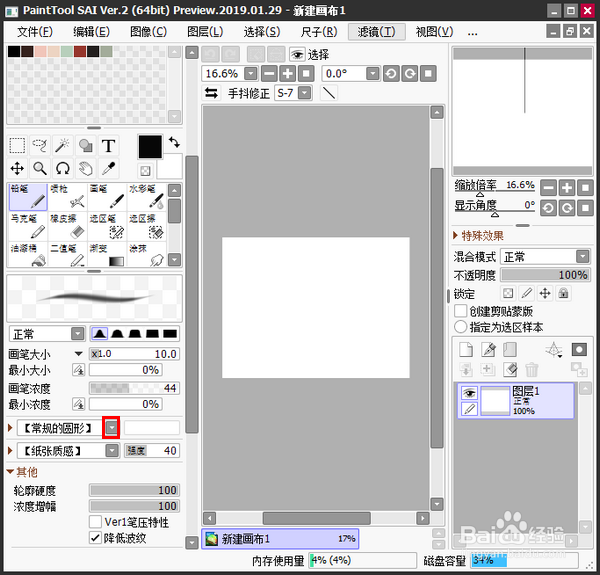Select the move layer tool
This screenshot has height=575, width=600.
[17, 168]
